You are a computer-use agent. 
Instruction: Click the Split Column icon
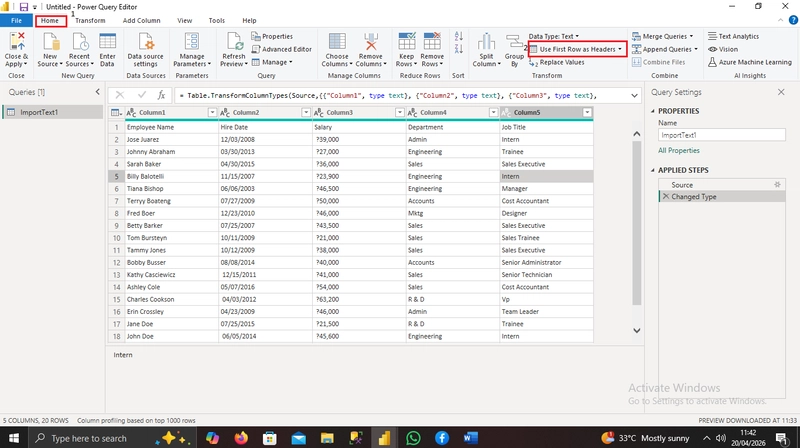point(486,42)
